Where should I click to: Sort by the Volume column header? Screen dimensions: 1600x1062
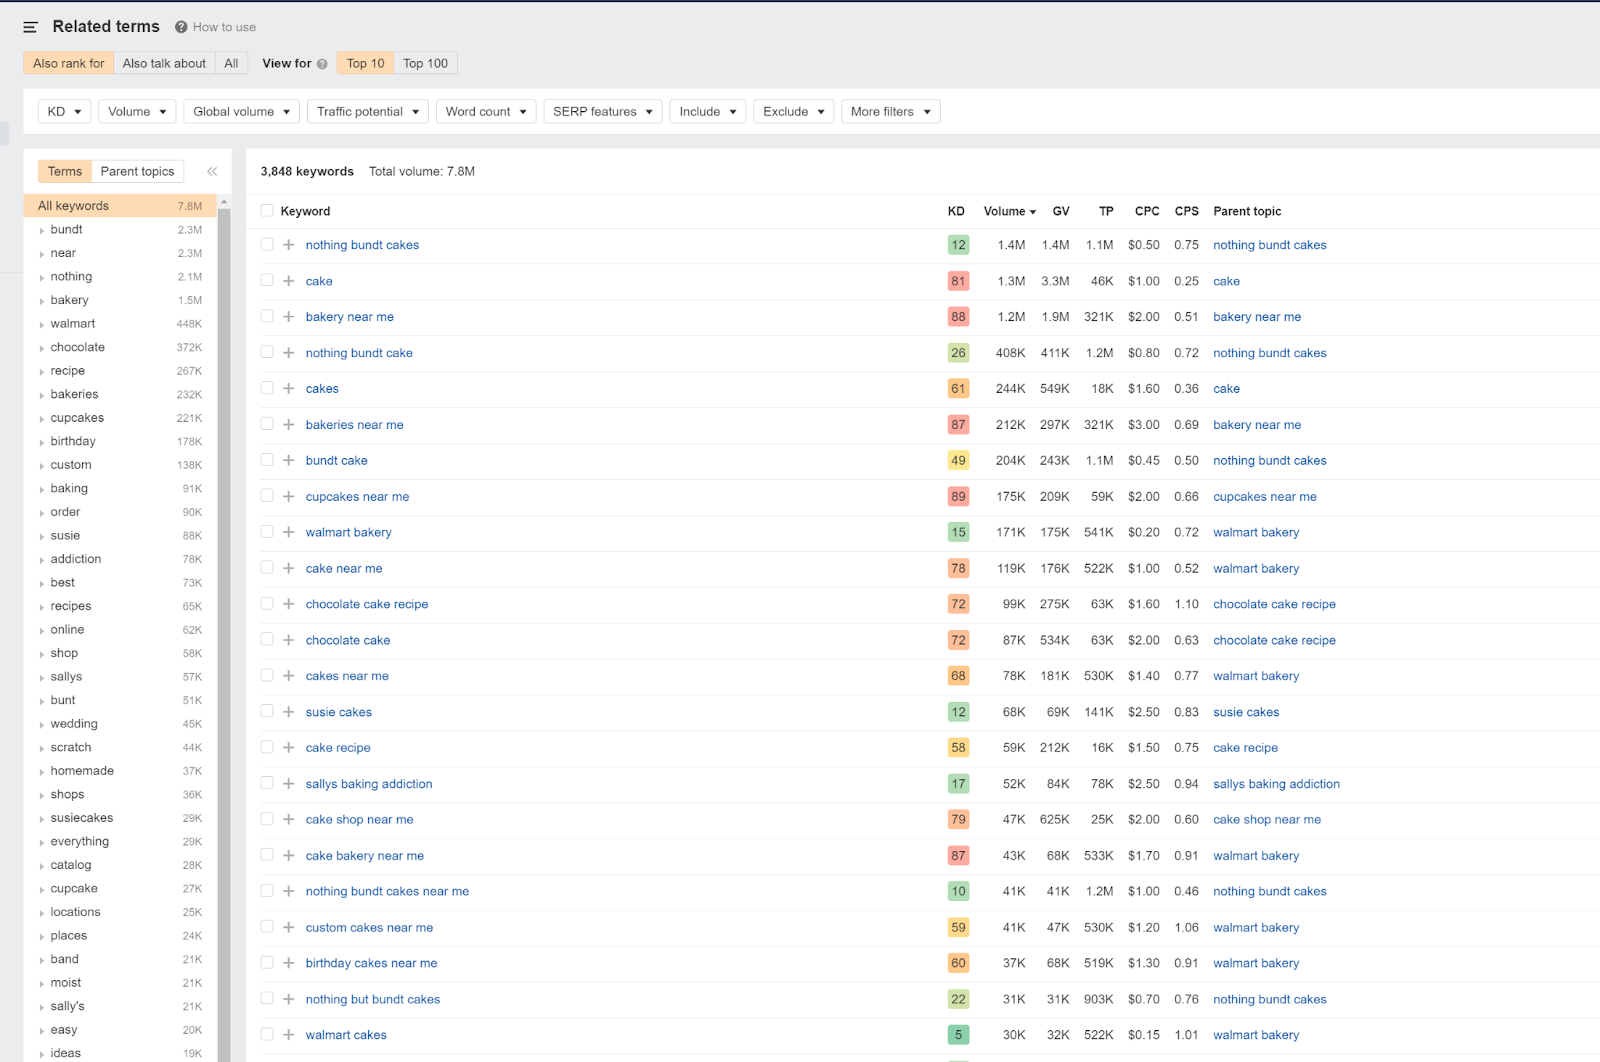1009,211
